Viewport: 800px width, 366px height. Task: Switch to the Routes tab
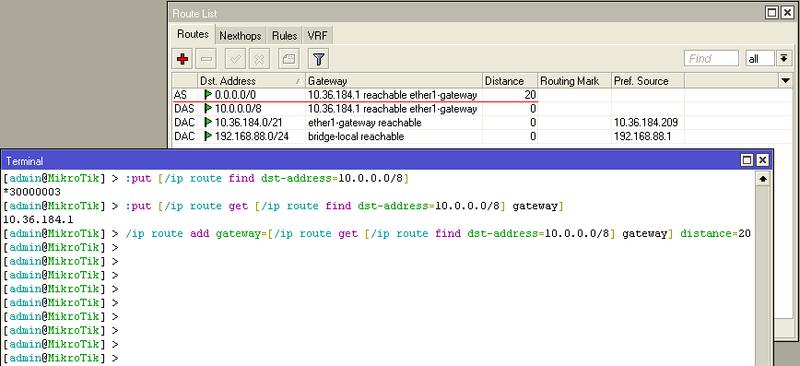(193, 34)
